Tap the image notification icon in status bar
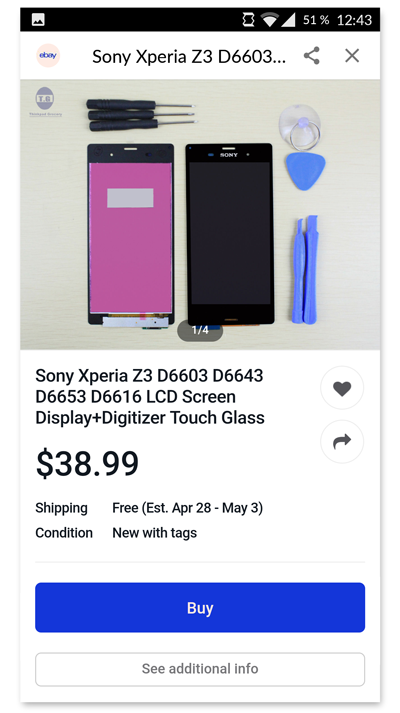 [x=38, y=20]
